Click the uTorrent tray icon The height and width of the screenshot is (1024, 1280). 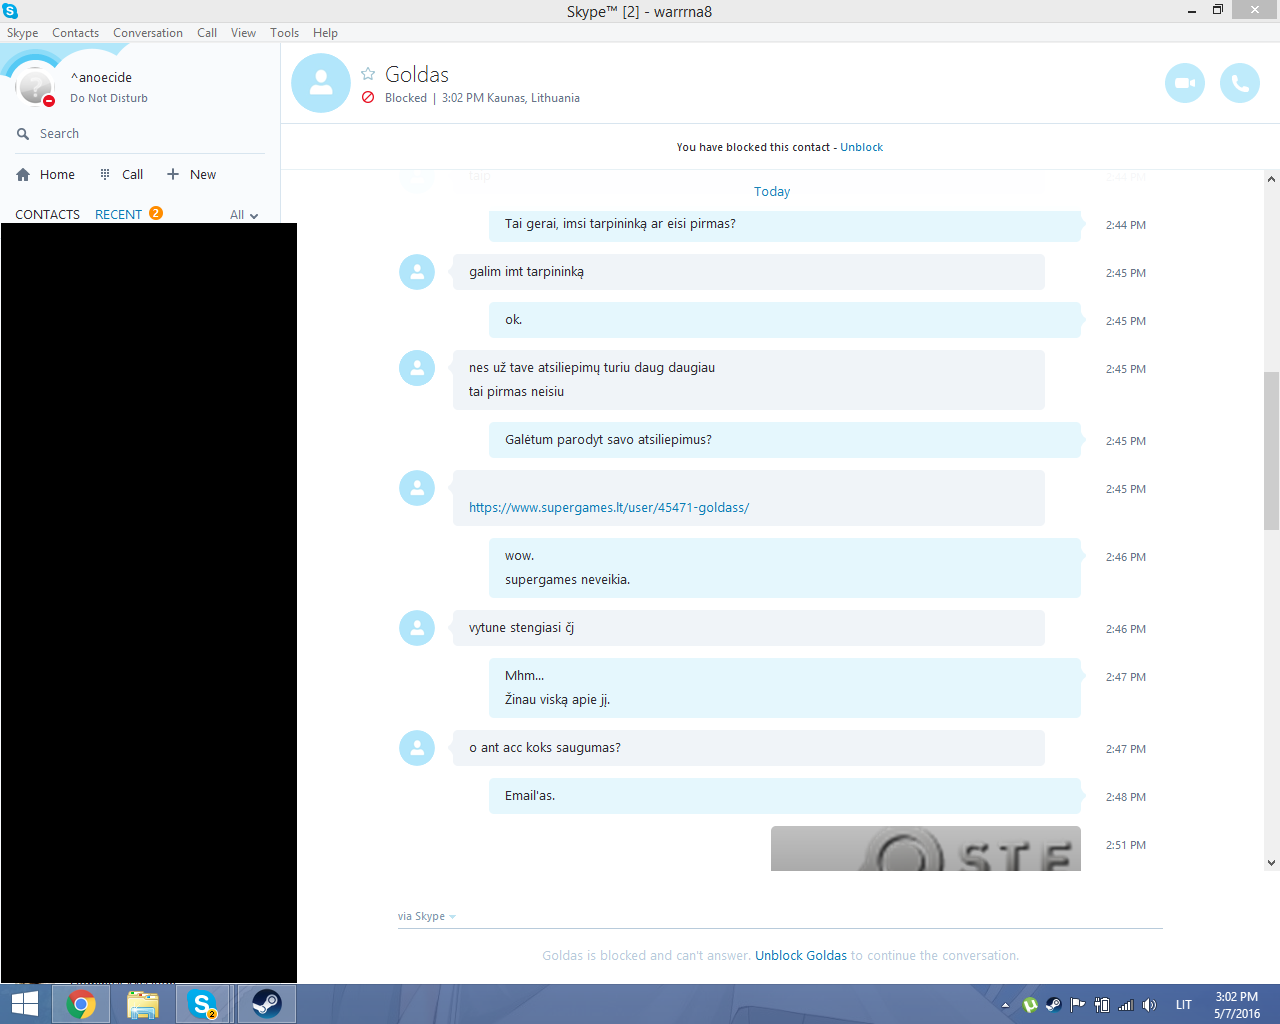point(1030,1005)
